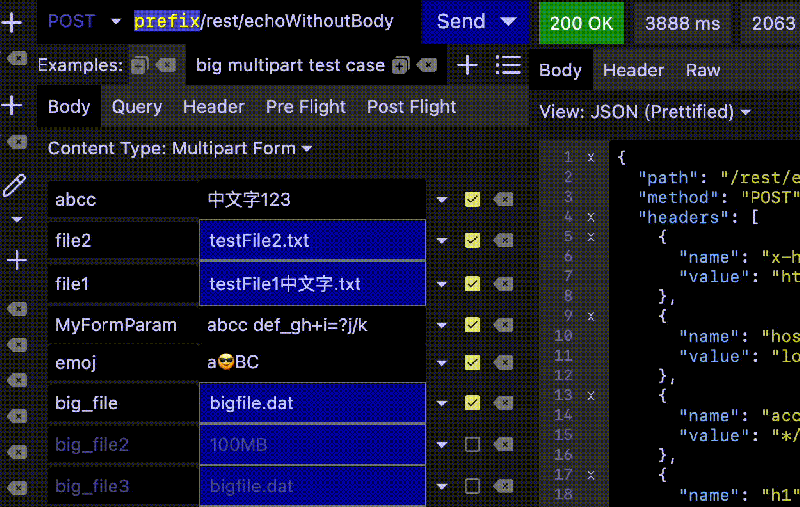
Task: Collapse fold marker on line 9
Action: (591, 316)
